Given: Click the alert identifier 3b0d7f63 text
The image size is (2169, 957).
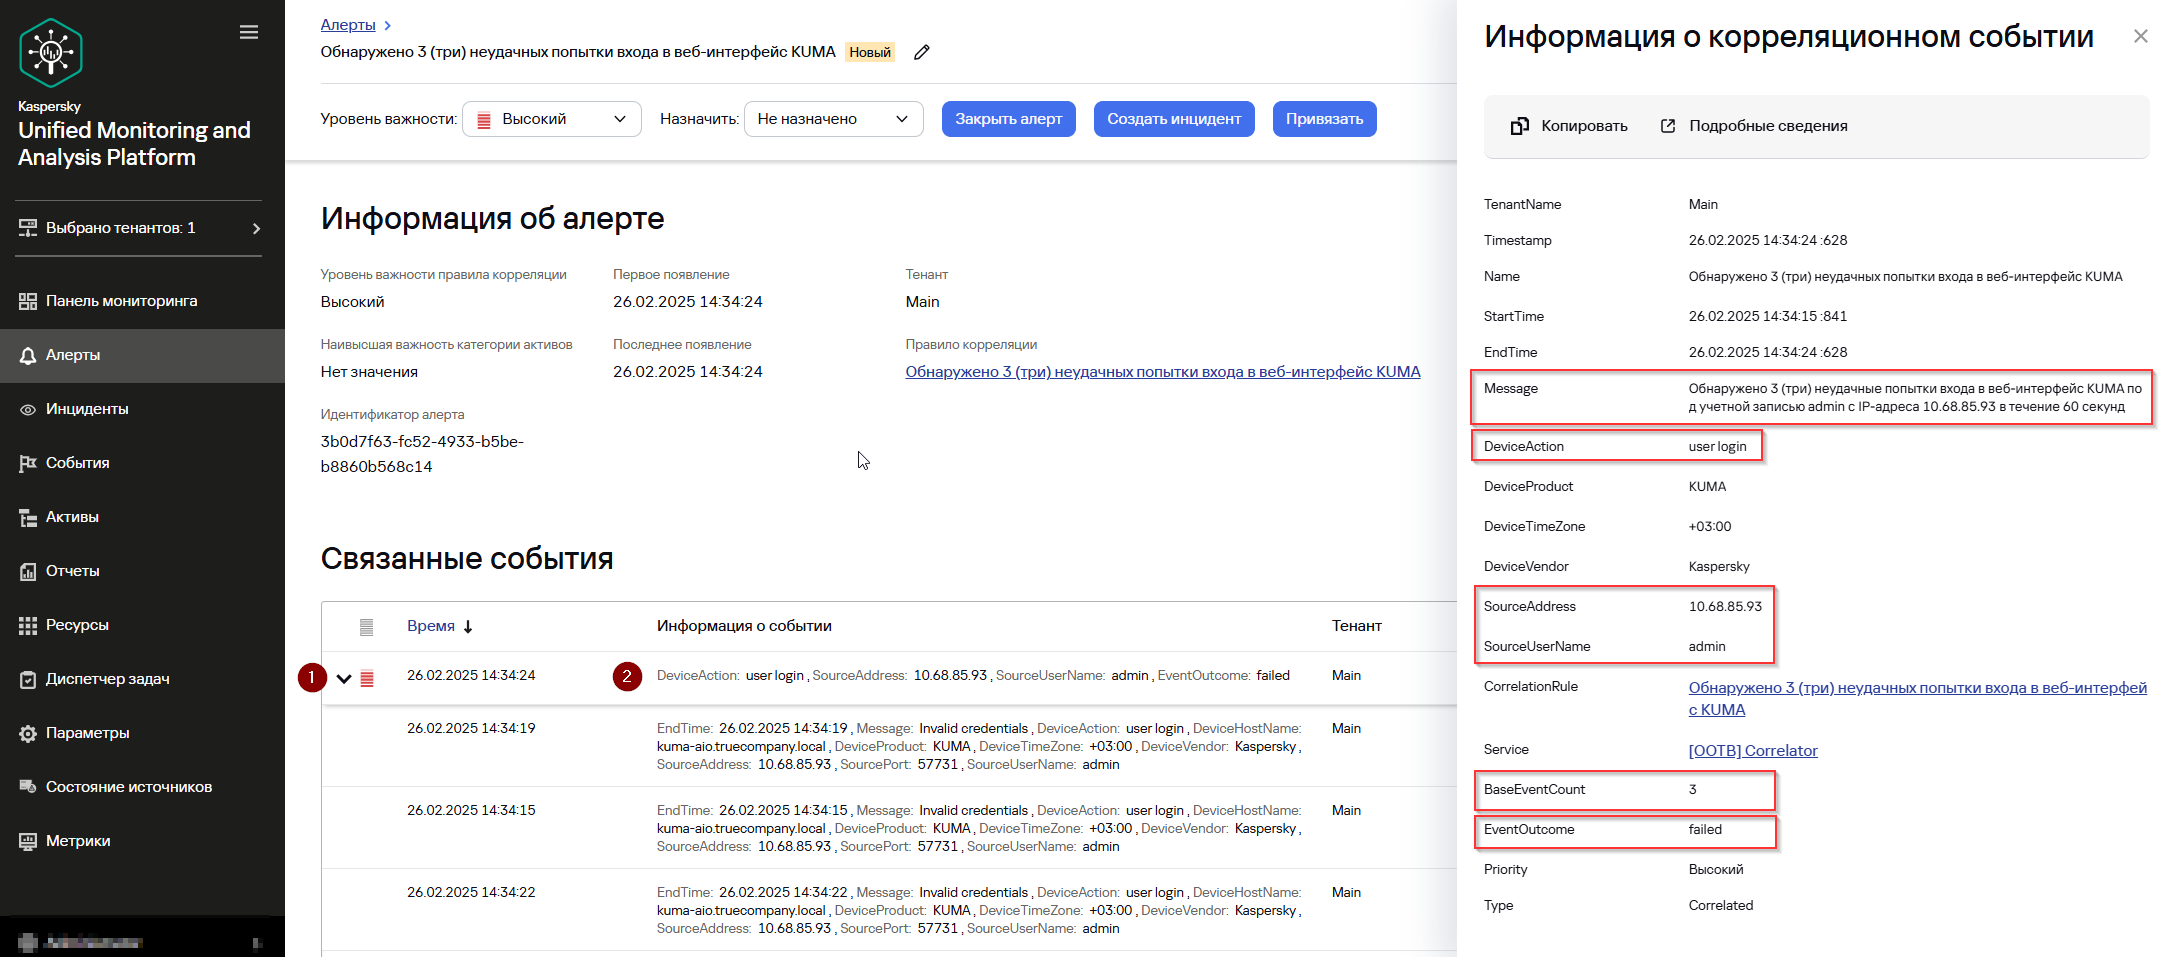Looking at the screenshot, I should tap(422, 454).
